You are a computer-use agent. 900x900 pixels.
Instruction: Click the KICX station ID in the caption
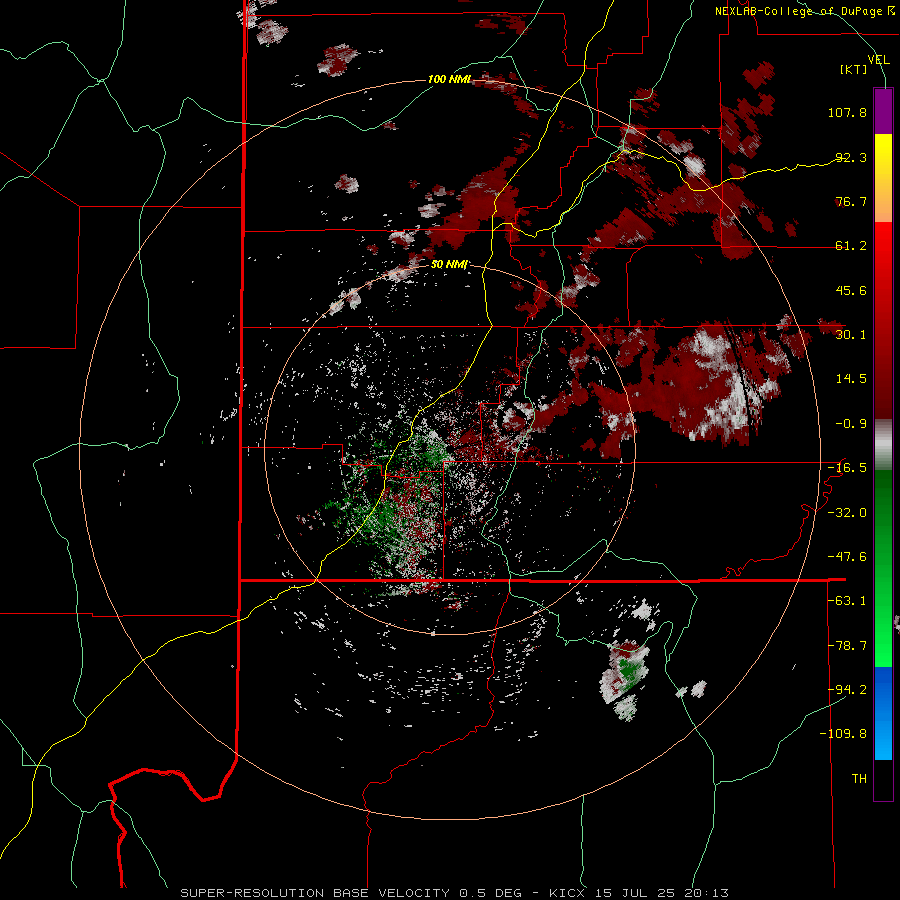coord(568,893)
